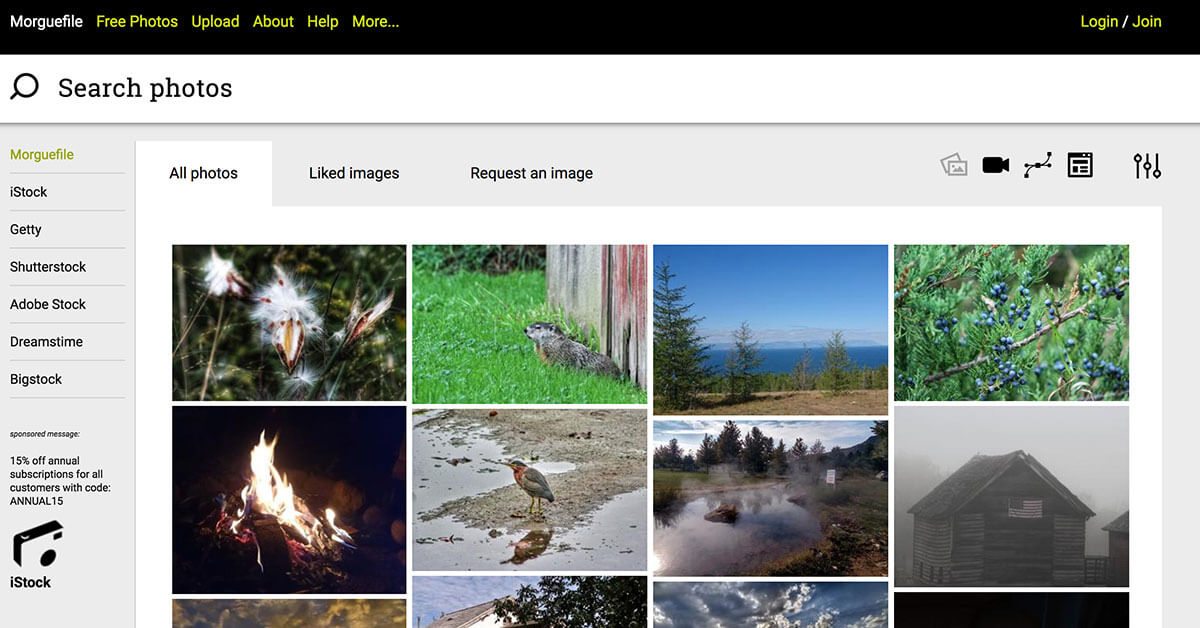Open the milkweed seed pod photo
The image size is (1200, 628).
tap(289, 323)
